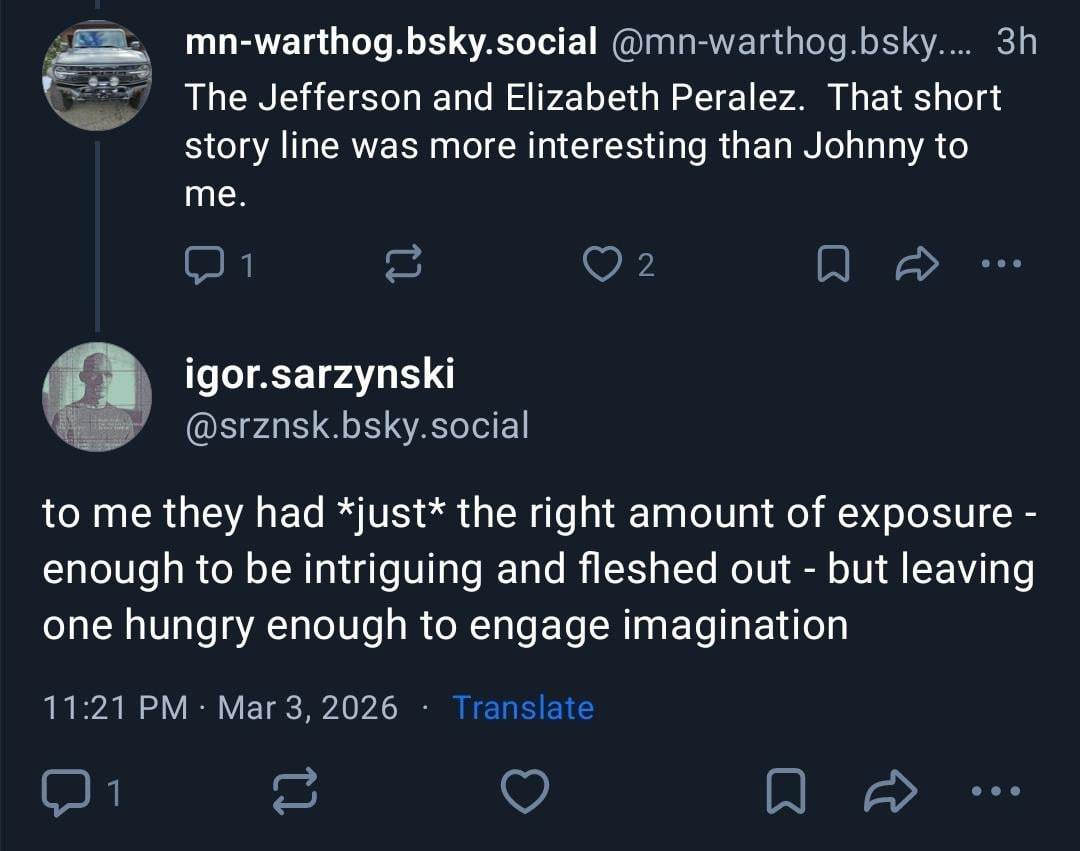Open igor.sarzynski's profile avatar
The image size is (1080, 851).
coord(97,396)
